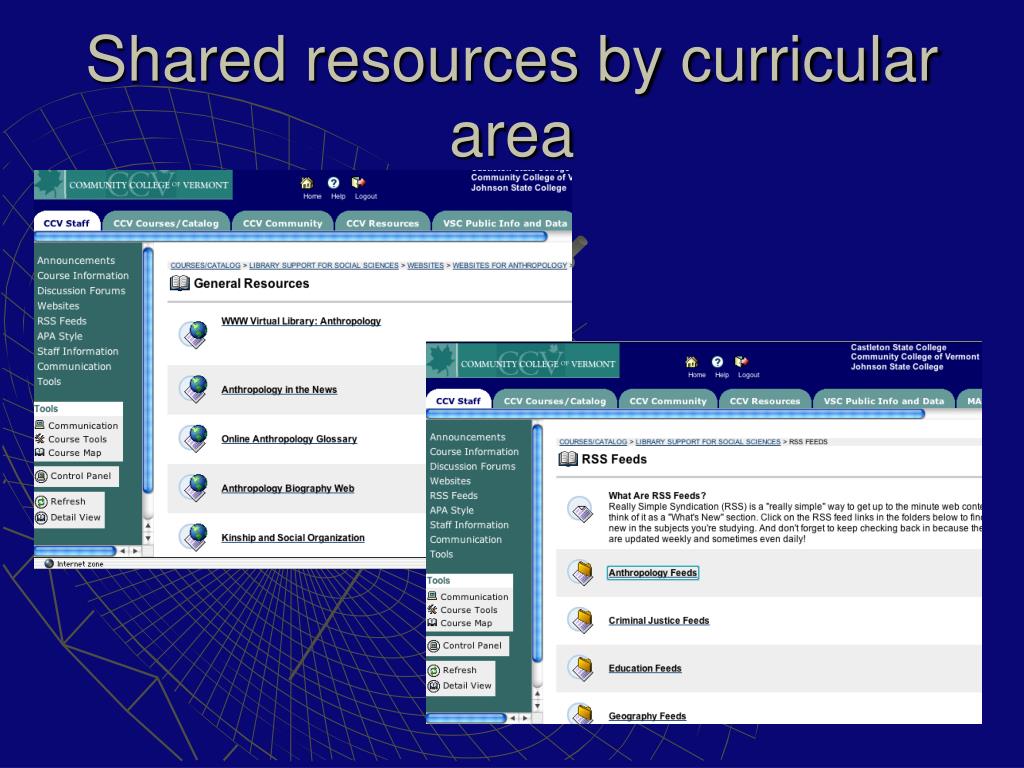Select VSC Public Info and Data tab, left window

503,223
